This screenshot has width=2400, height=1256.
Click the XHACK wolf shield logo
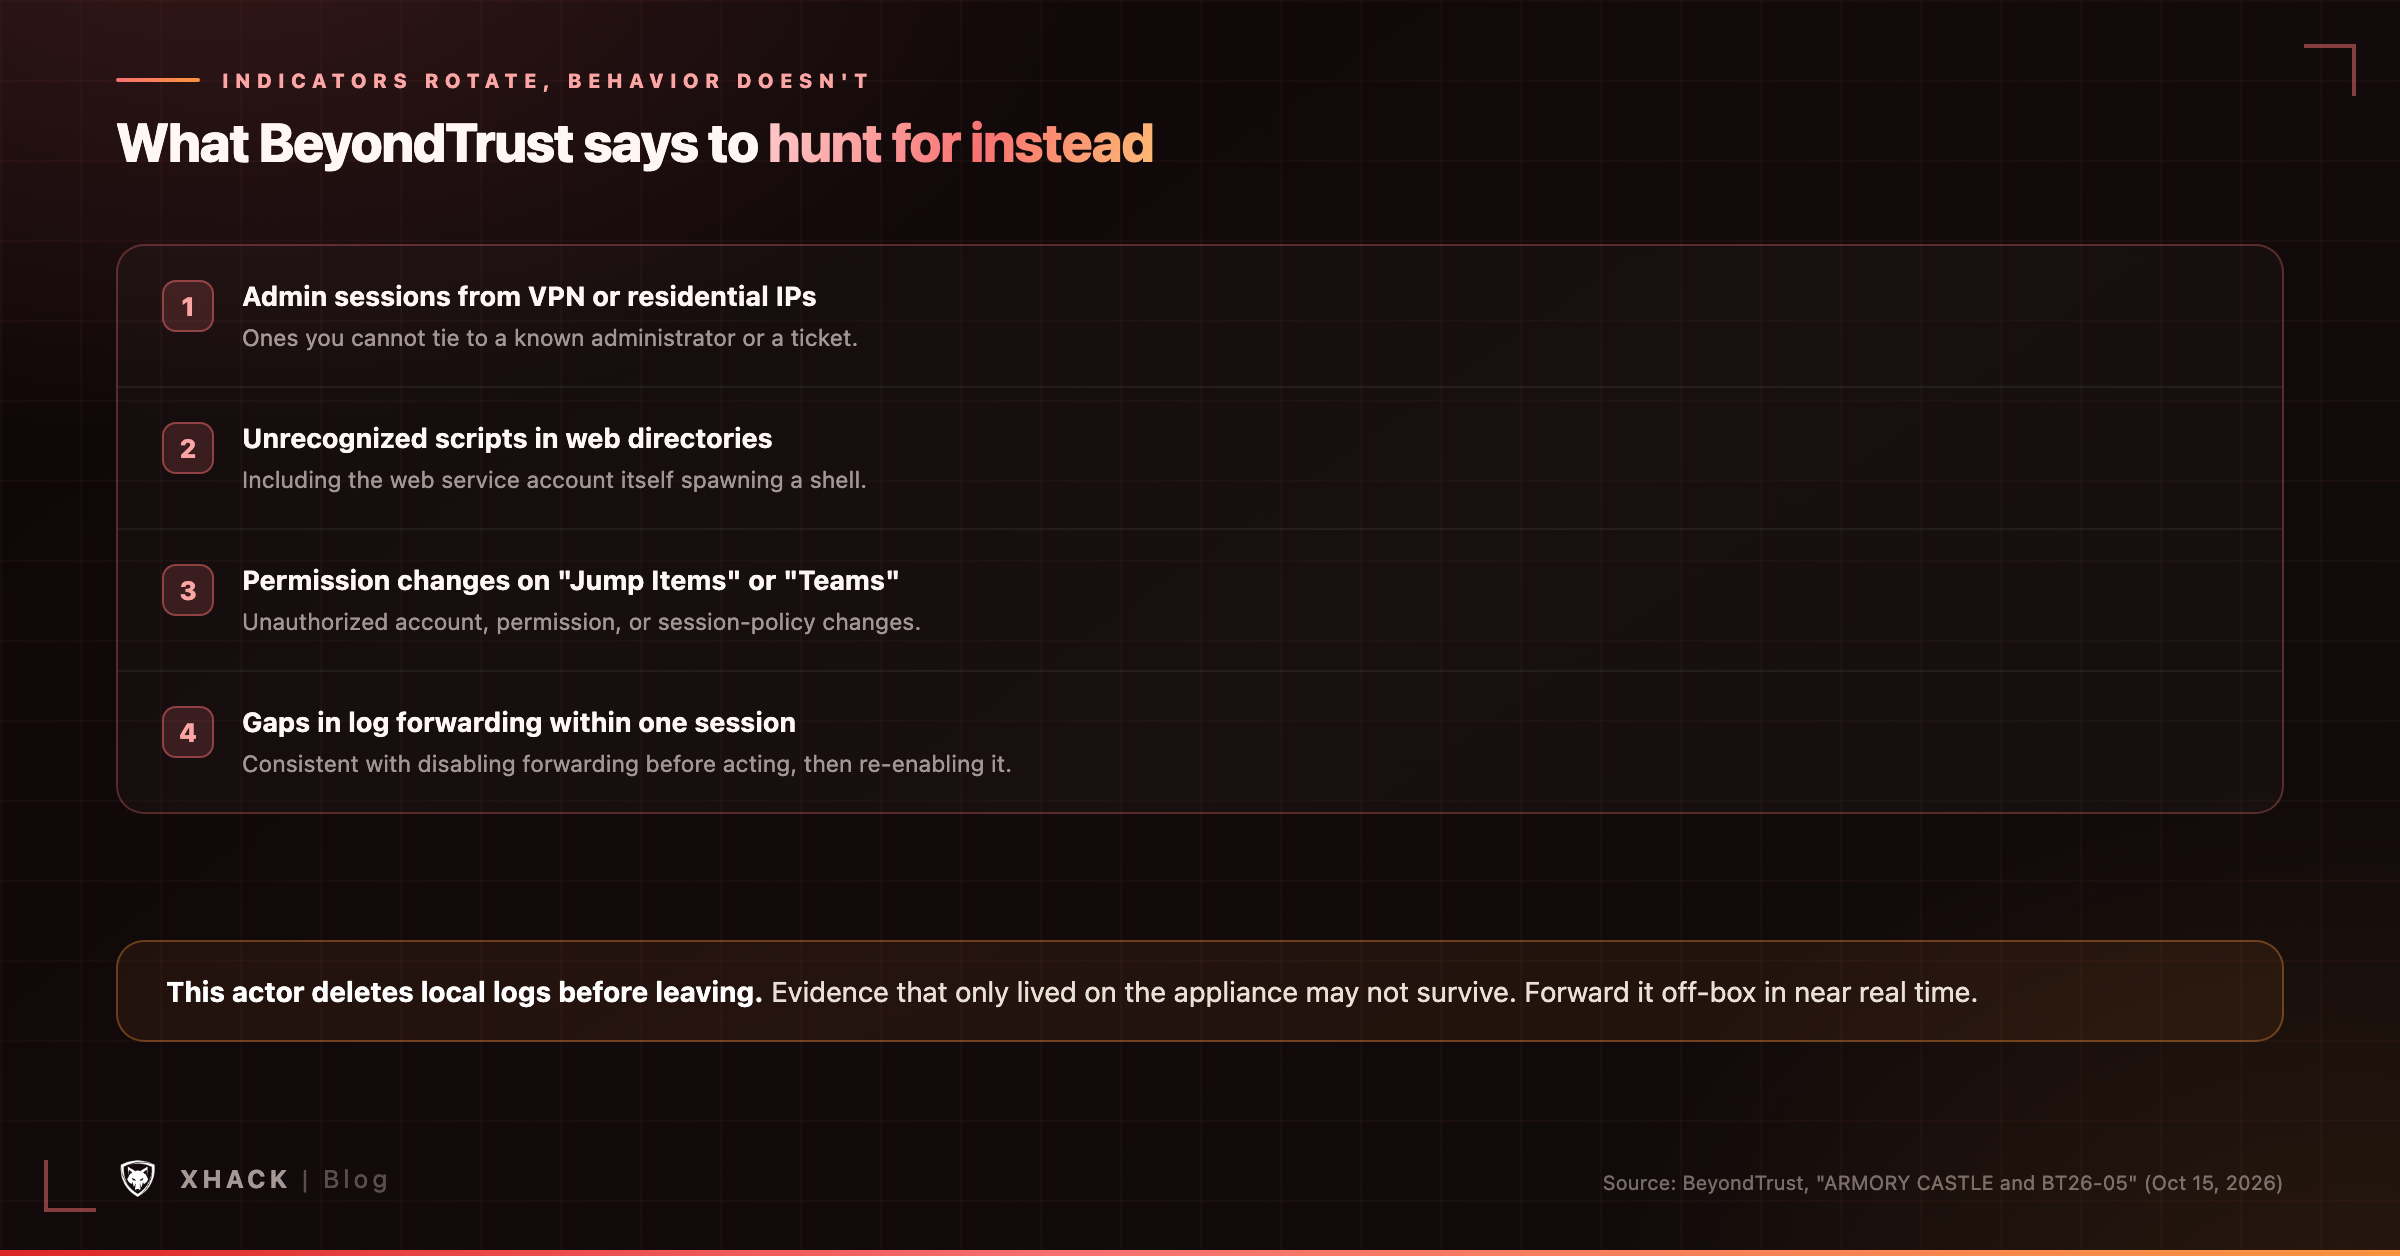point(138,1179)
